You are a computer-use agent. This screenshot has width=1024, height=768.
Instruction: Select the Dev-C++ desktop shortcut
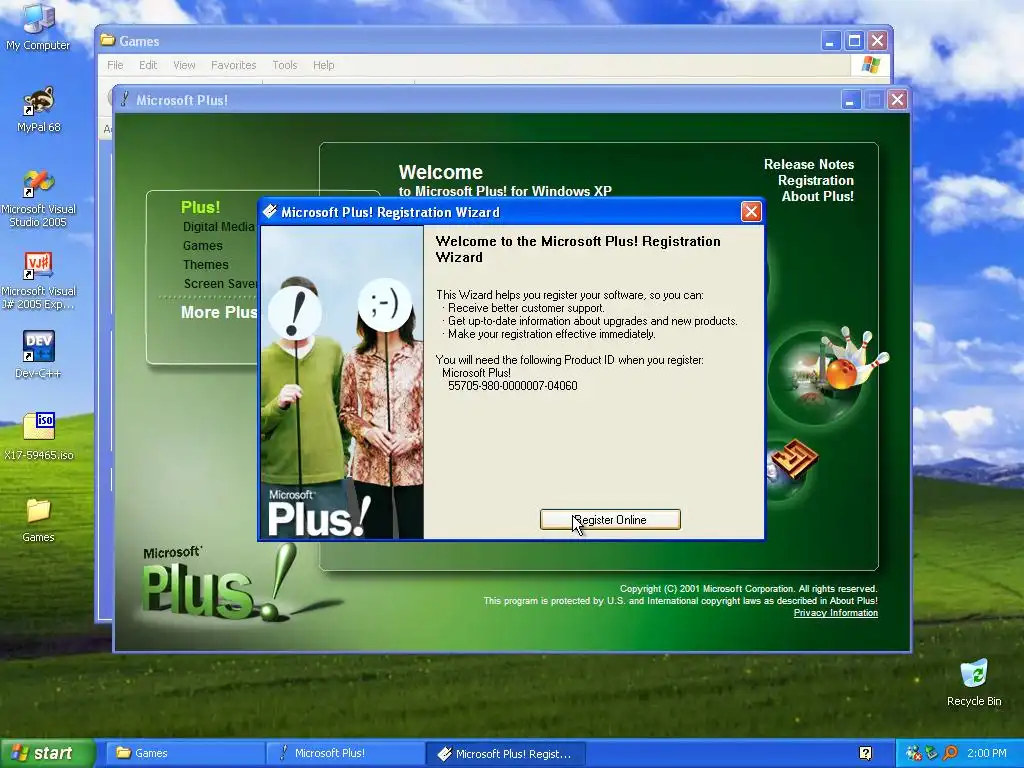pos(38,355)
